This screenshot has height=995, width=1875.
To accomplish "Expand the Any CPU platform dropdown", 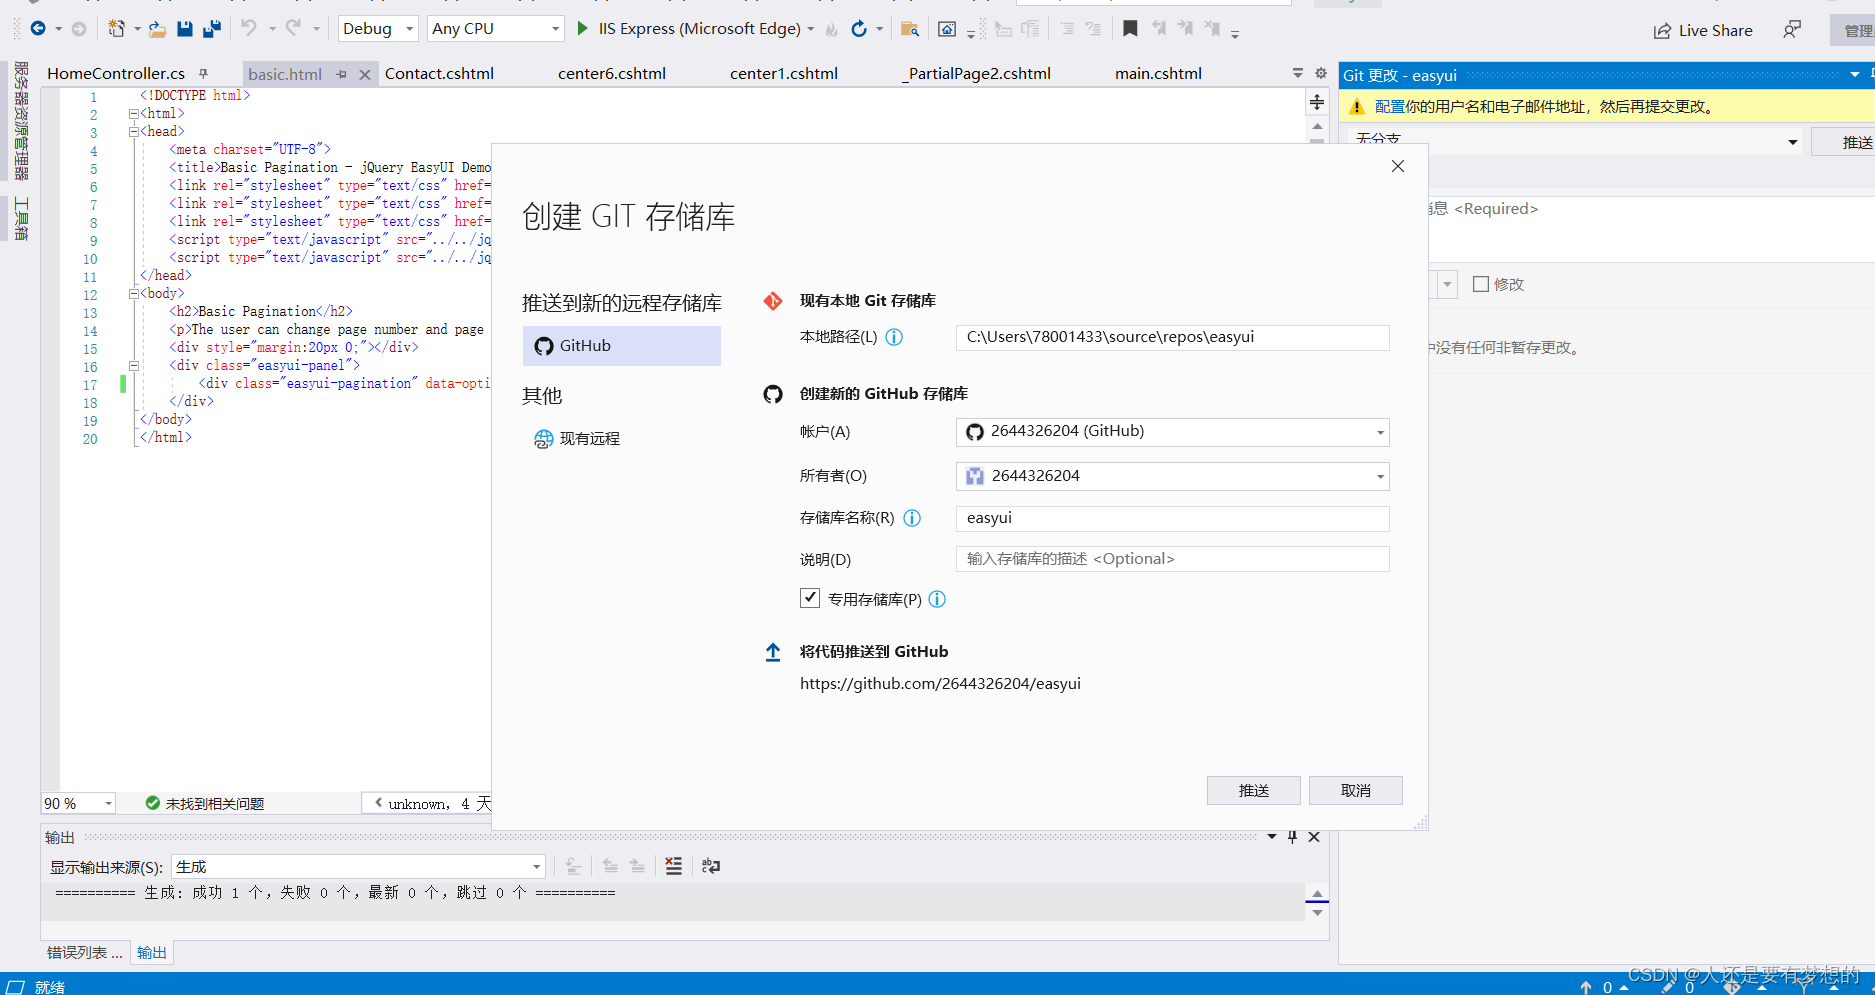I will [495, 28].
